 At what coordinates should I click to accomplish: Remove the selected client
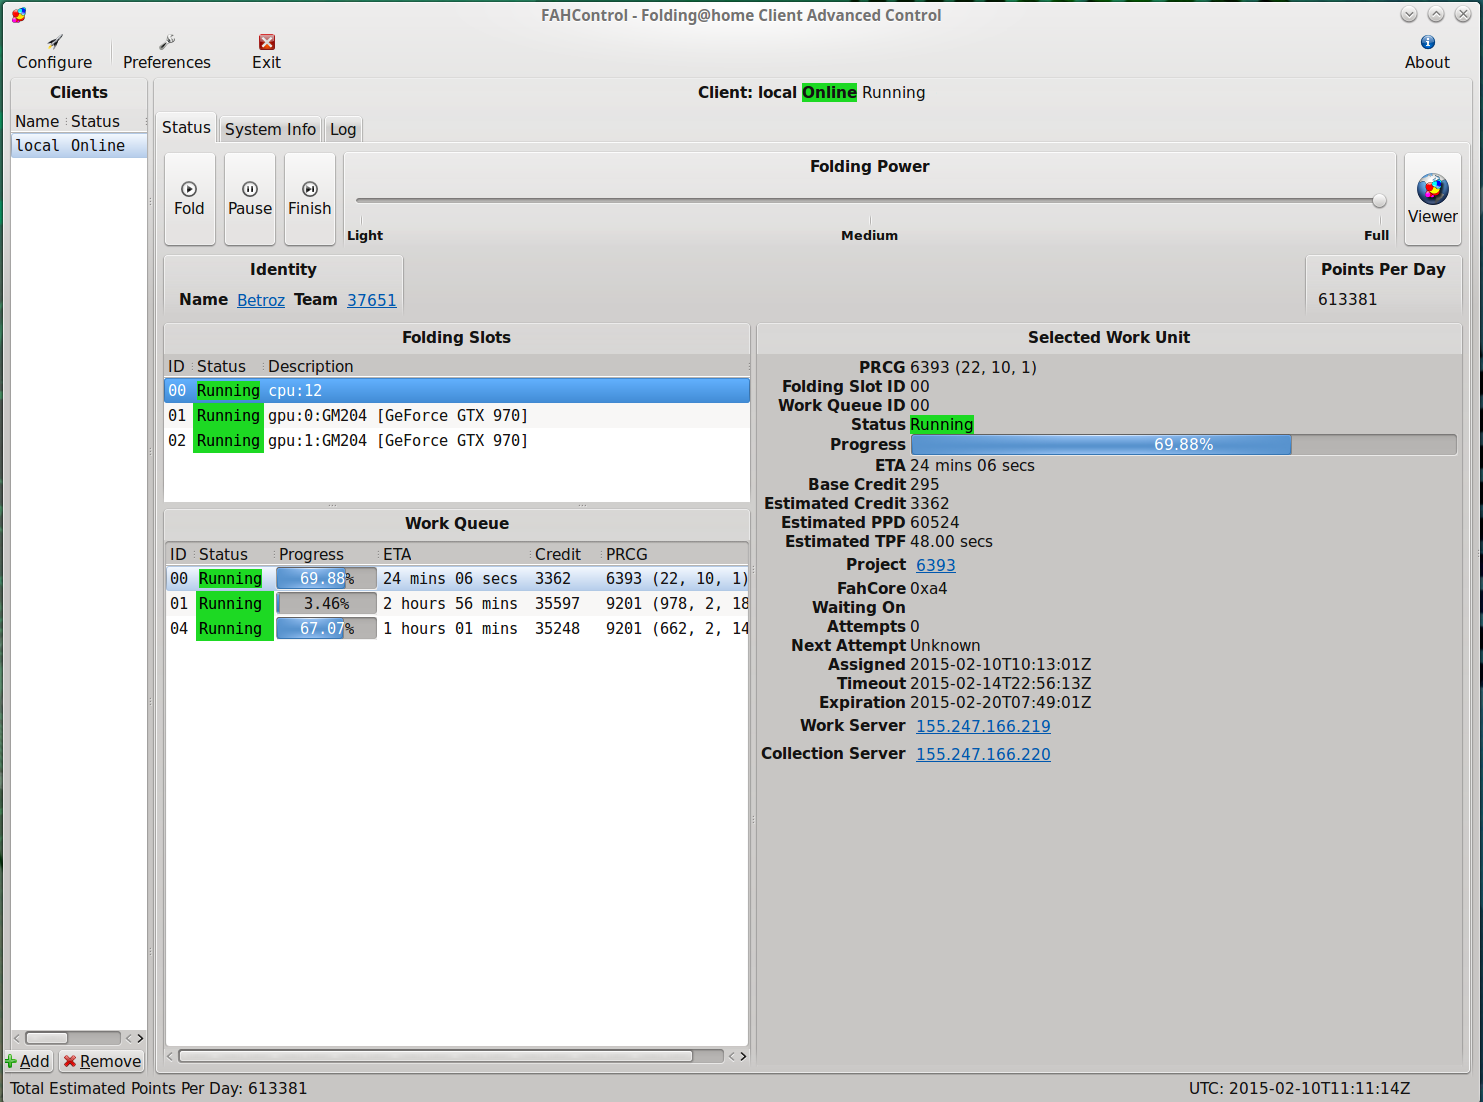102,1061
